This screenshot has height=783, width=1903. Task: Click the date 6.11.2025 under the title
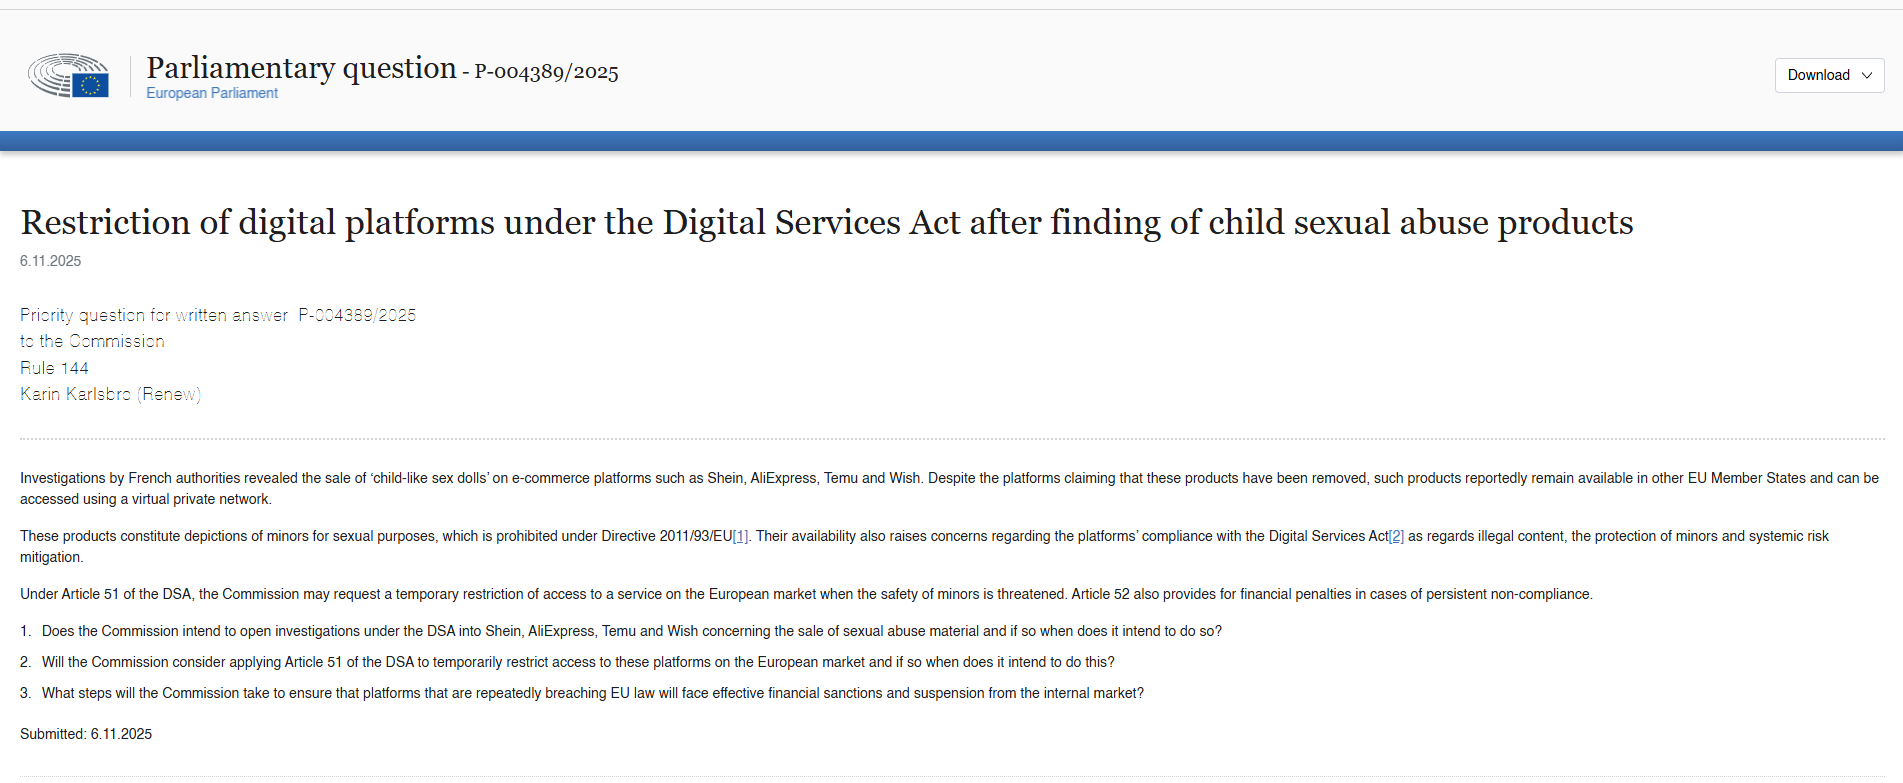[x=51, y=261]
